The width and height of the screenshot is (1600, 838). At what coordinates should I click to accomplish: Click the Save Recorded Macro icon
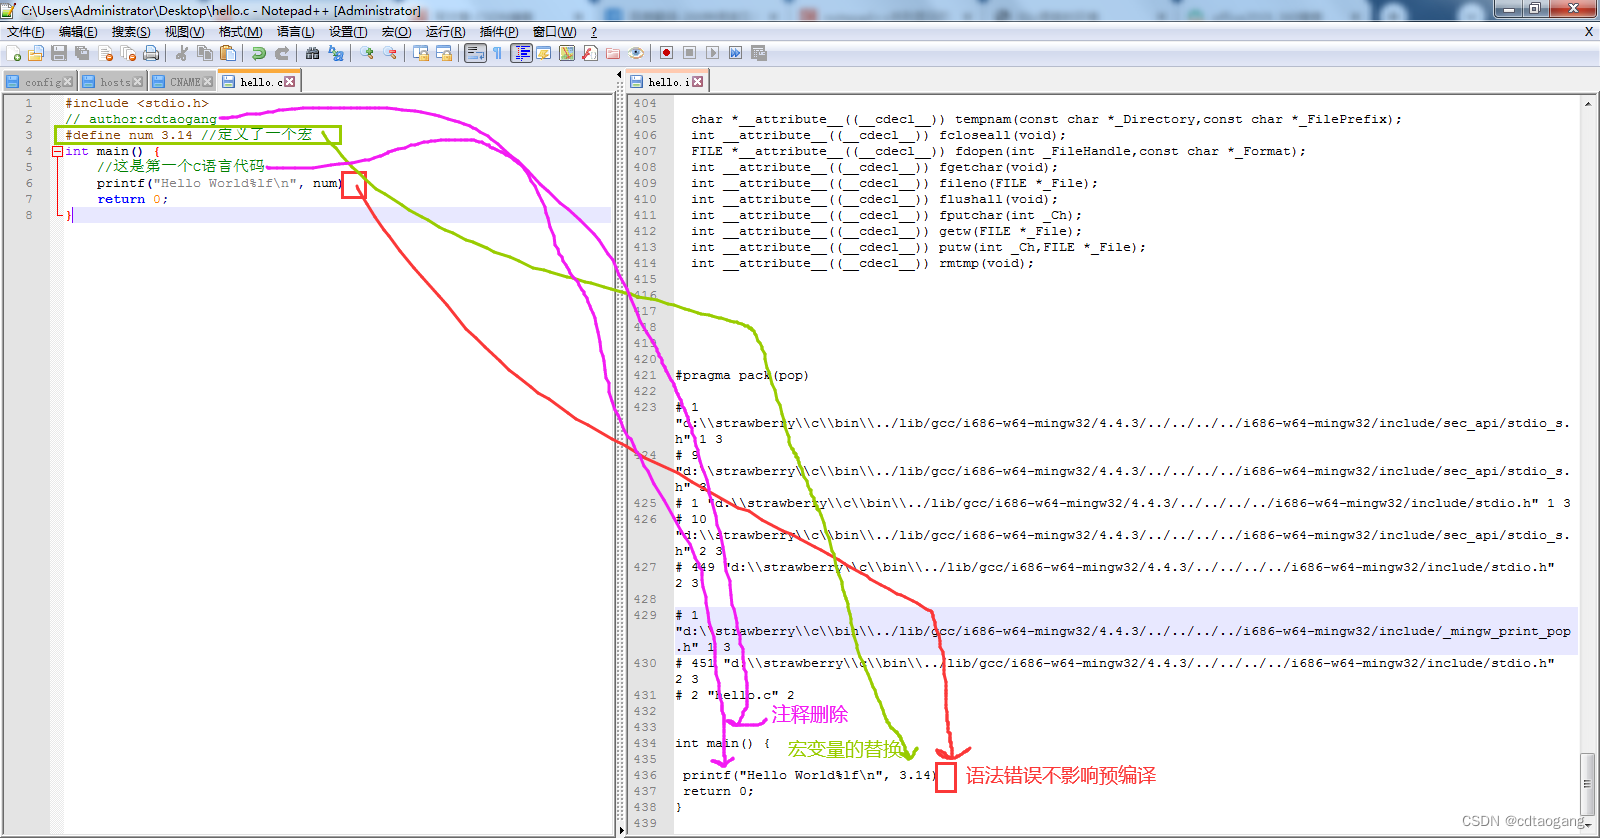tap(758, 53)
